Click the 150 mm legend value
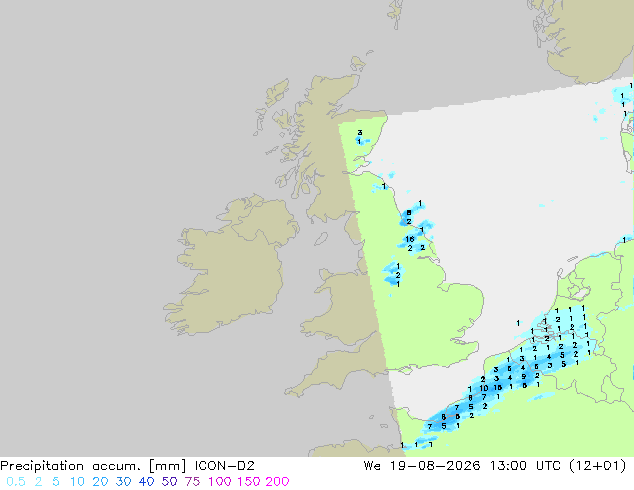Image resolution: width=634 pixels, height=490 pixels. coord(249,482)
